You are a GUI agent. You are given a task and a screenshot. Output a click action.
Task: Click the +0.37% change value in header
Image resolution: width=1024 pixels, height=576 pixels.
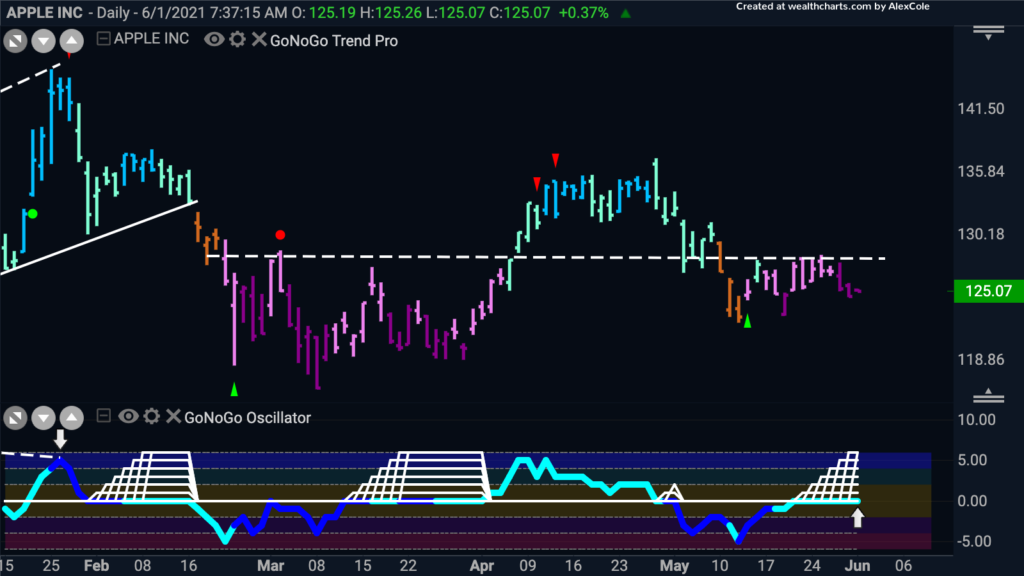pyautogui.click(x=583, y=12)
